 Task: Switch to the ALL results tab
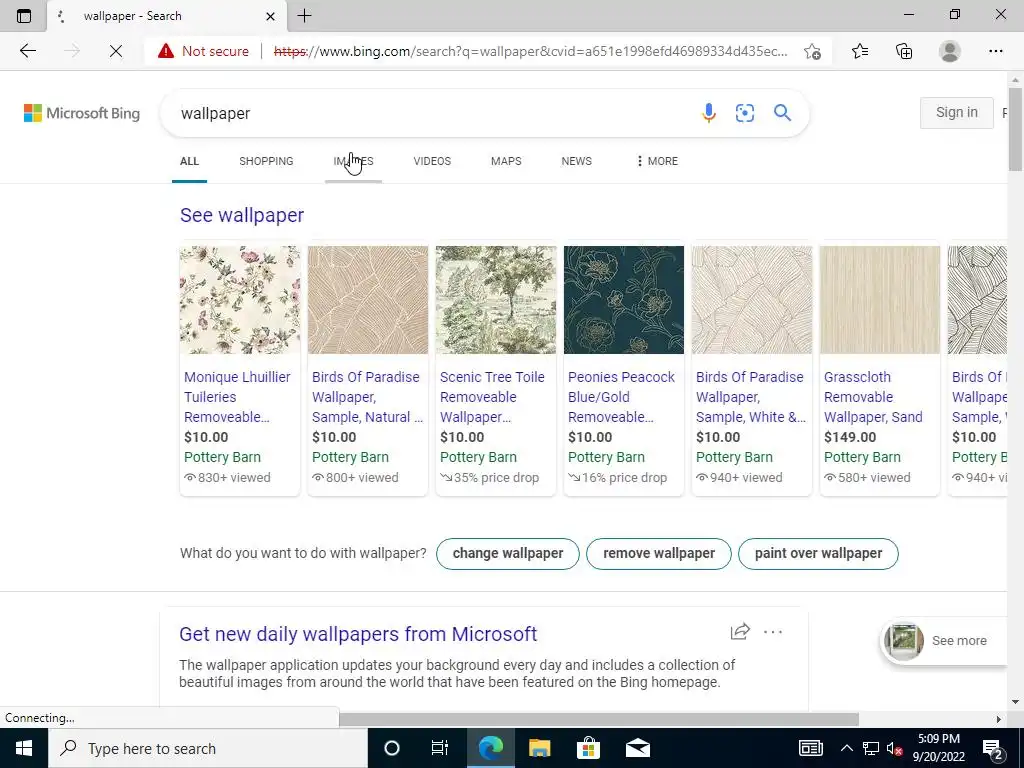coord(189,161)
